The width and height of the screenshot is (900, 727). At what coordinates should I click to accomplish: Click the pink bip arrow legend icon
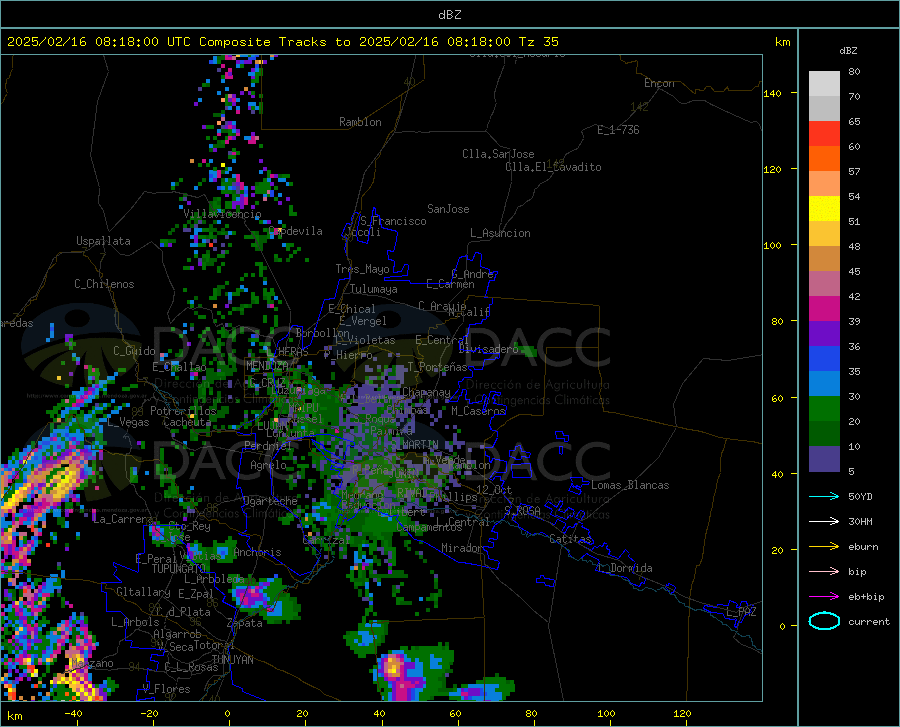click(824, 572)
